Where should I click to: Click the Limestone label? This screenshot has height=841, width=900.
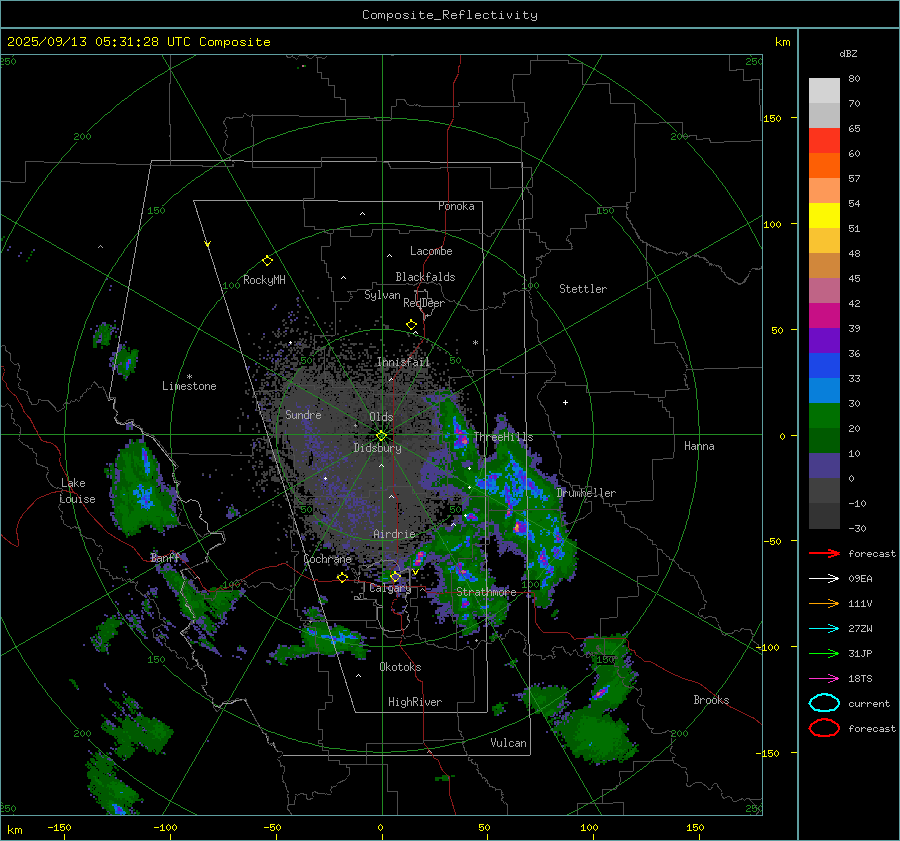pos(189,386)
